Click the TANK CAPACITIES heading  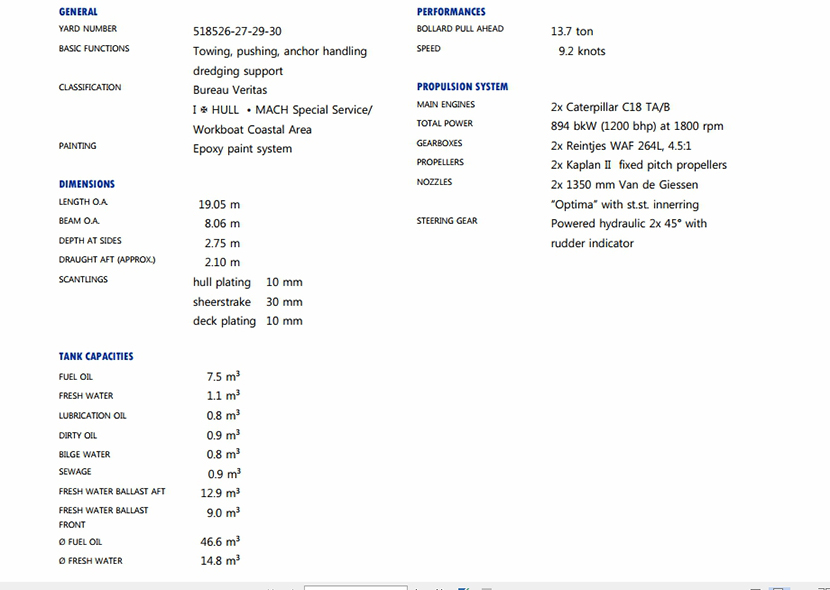pyautogui.click(x=96, y=356)
